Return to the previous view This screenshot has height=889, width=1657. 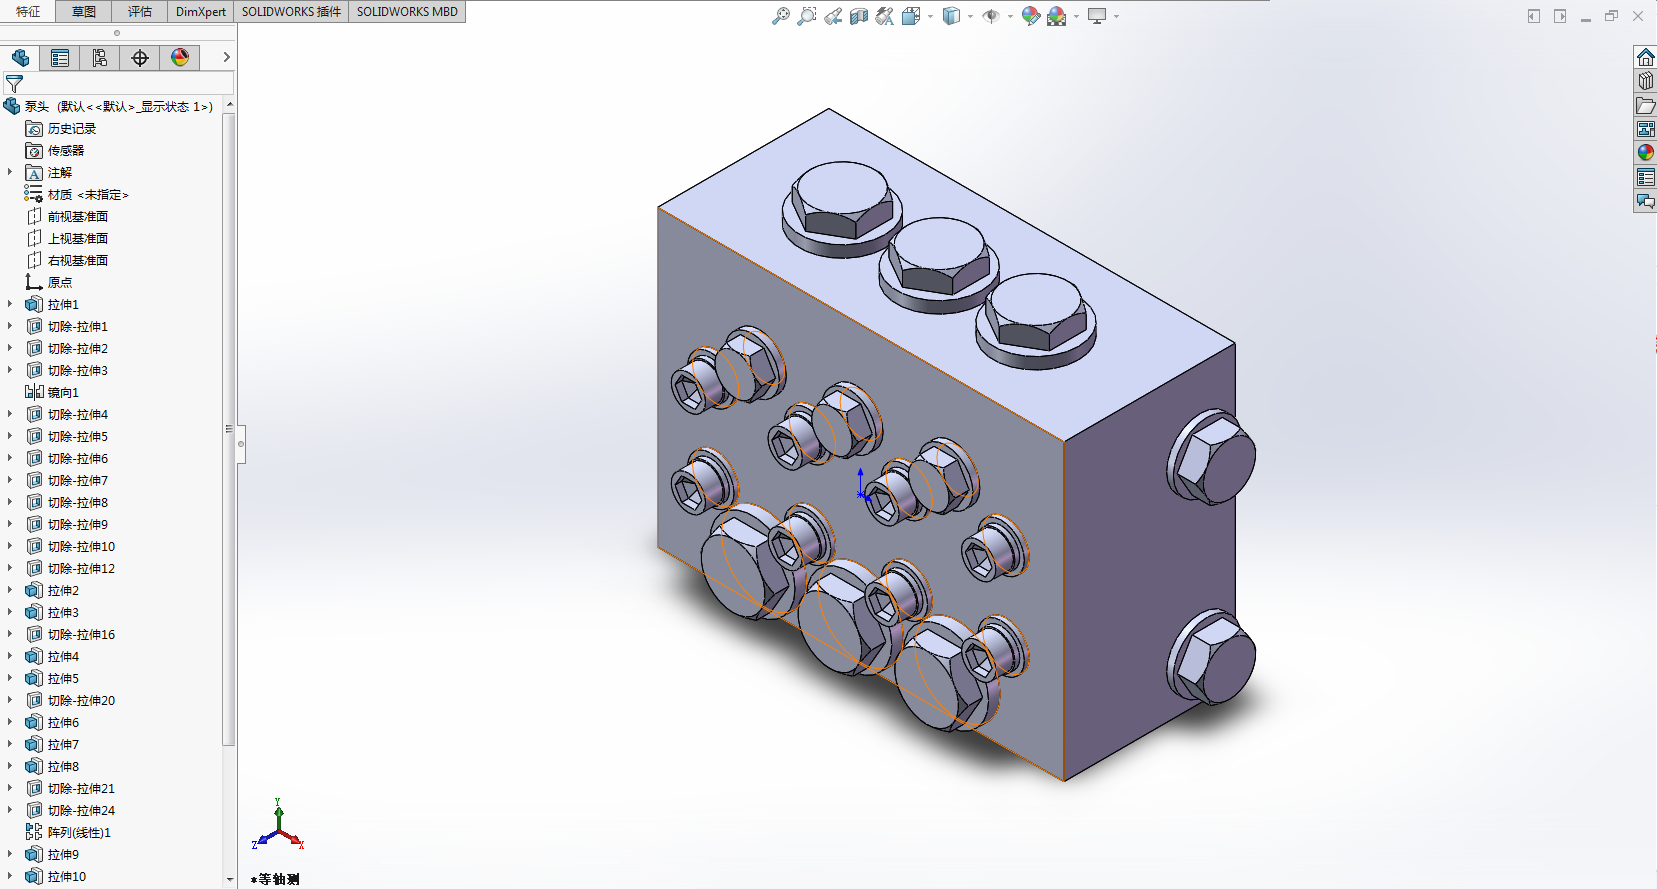[x=833, y=16]
